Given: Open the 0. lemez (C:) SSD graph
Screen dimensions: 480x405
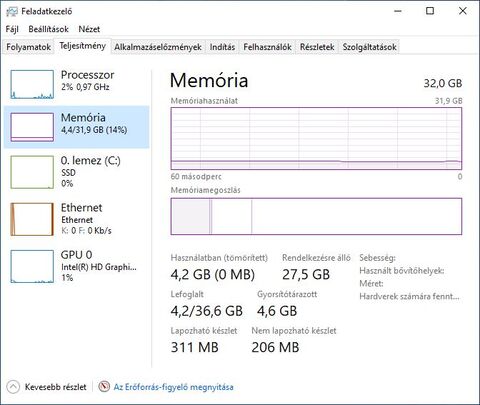Looking at the screenshot, I should 32,172.
